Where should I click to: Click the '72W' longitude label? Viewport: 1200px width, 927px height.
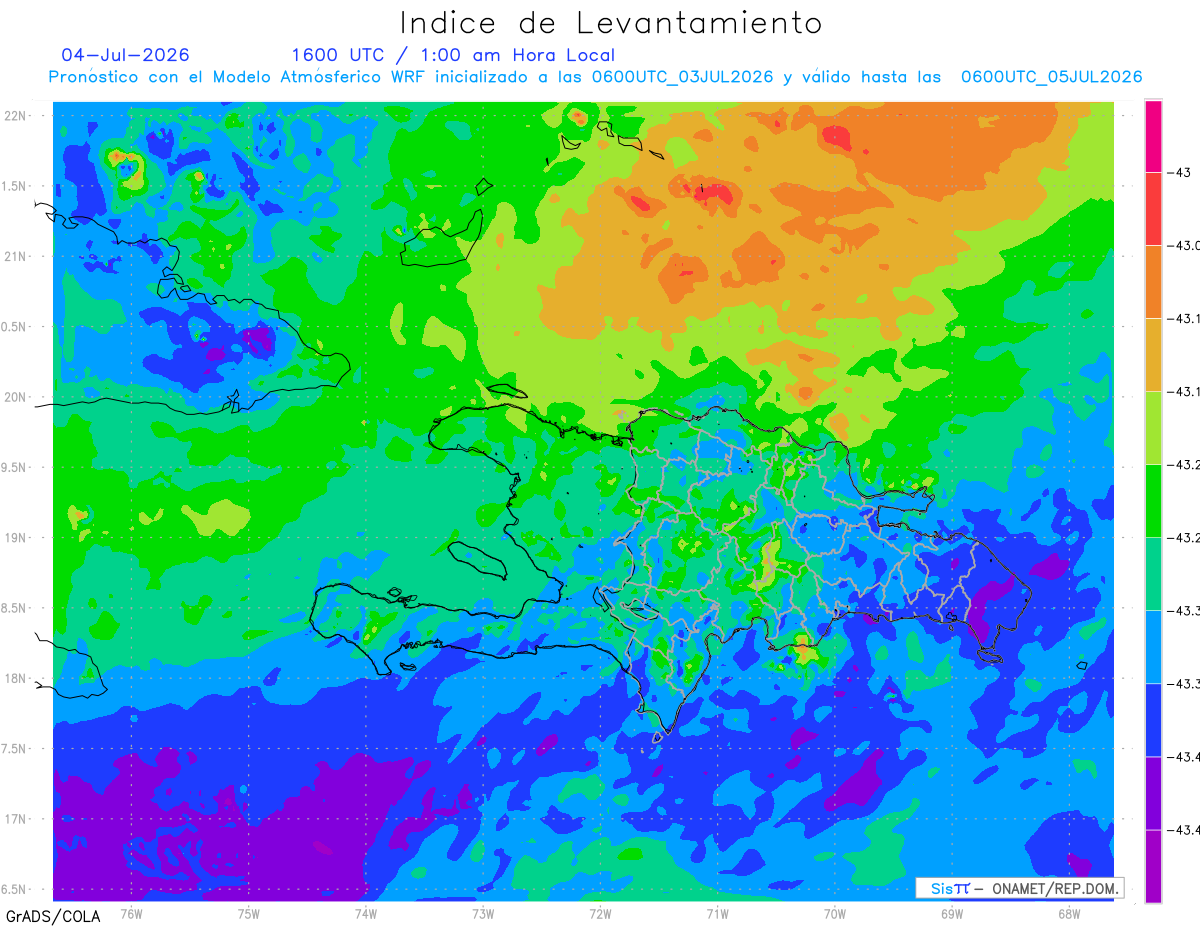(x=600, y=913)
